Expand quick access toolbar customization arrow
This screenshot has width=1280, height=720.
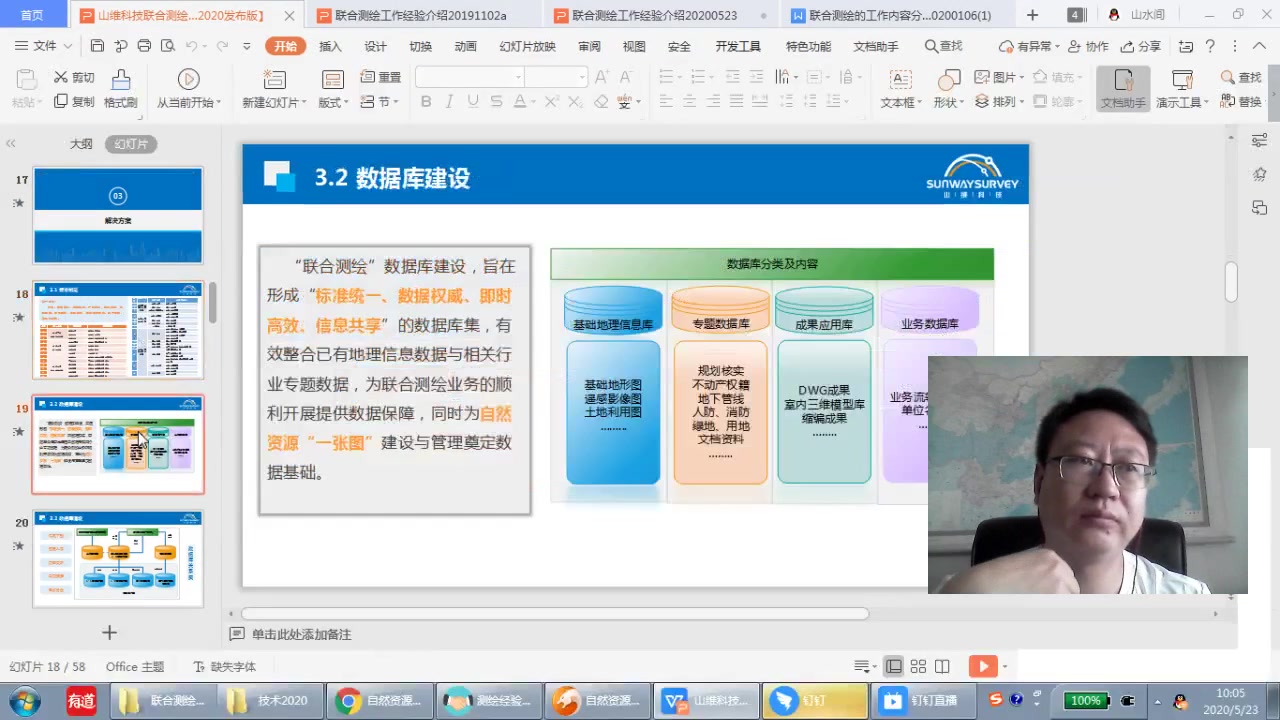(247, 46)
